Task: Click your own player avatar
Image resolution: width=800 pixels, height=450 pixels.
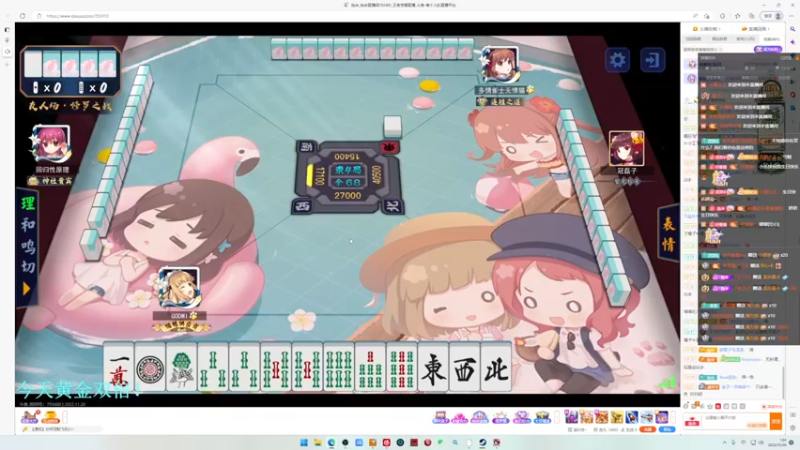Action: pyautogui.click(x=179, y=287)
